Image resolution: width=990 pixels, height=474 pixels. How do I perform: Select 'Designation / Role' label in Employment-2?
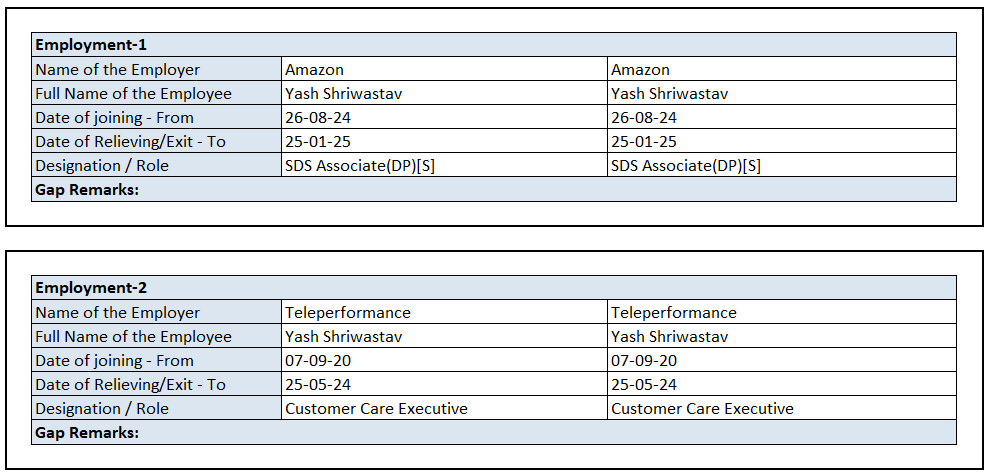(102, 409)
